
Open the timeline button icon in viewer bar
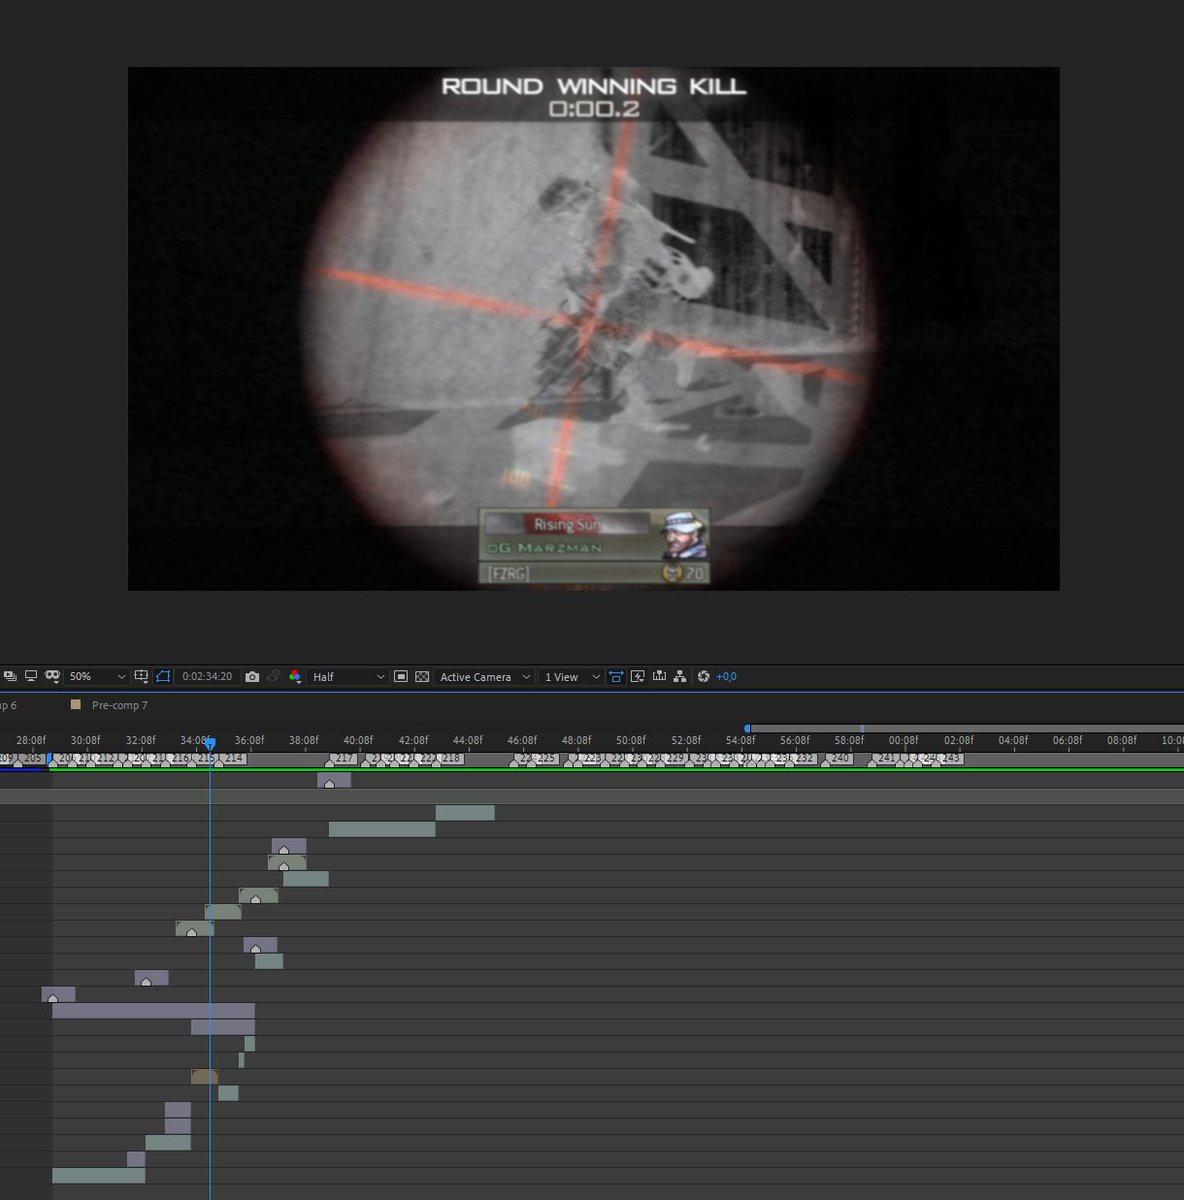(x=659, y=677)
